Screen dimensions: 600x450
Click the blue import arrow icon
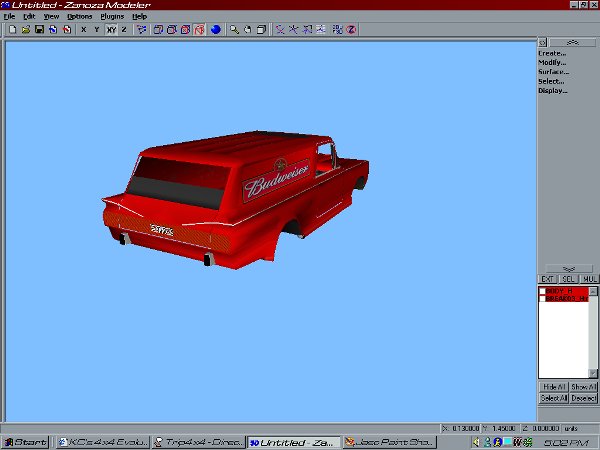pyautogui.click(x=53, y=29)
